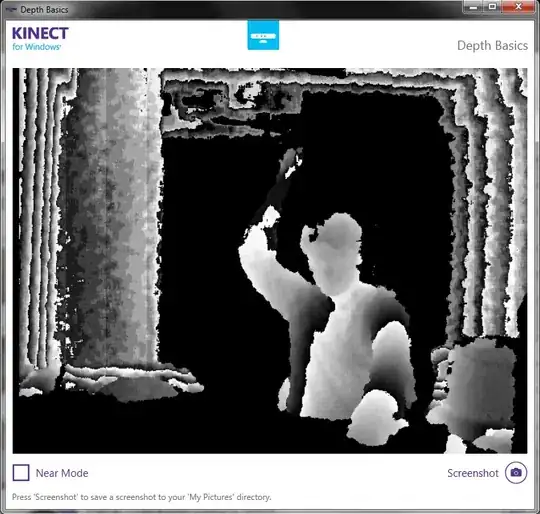
Task: Click the depth image viewport
Action: [270, 261]
